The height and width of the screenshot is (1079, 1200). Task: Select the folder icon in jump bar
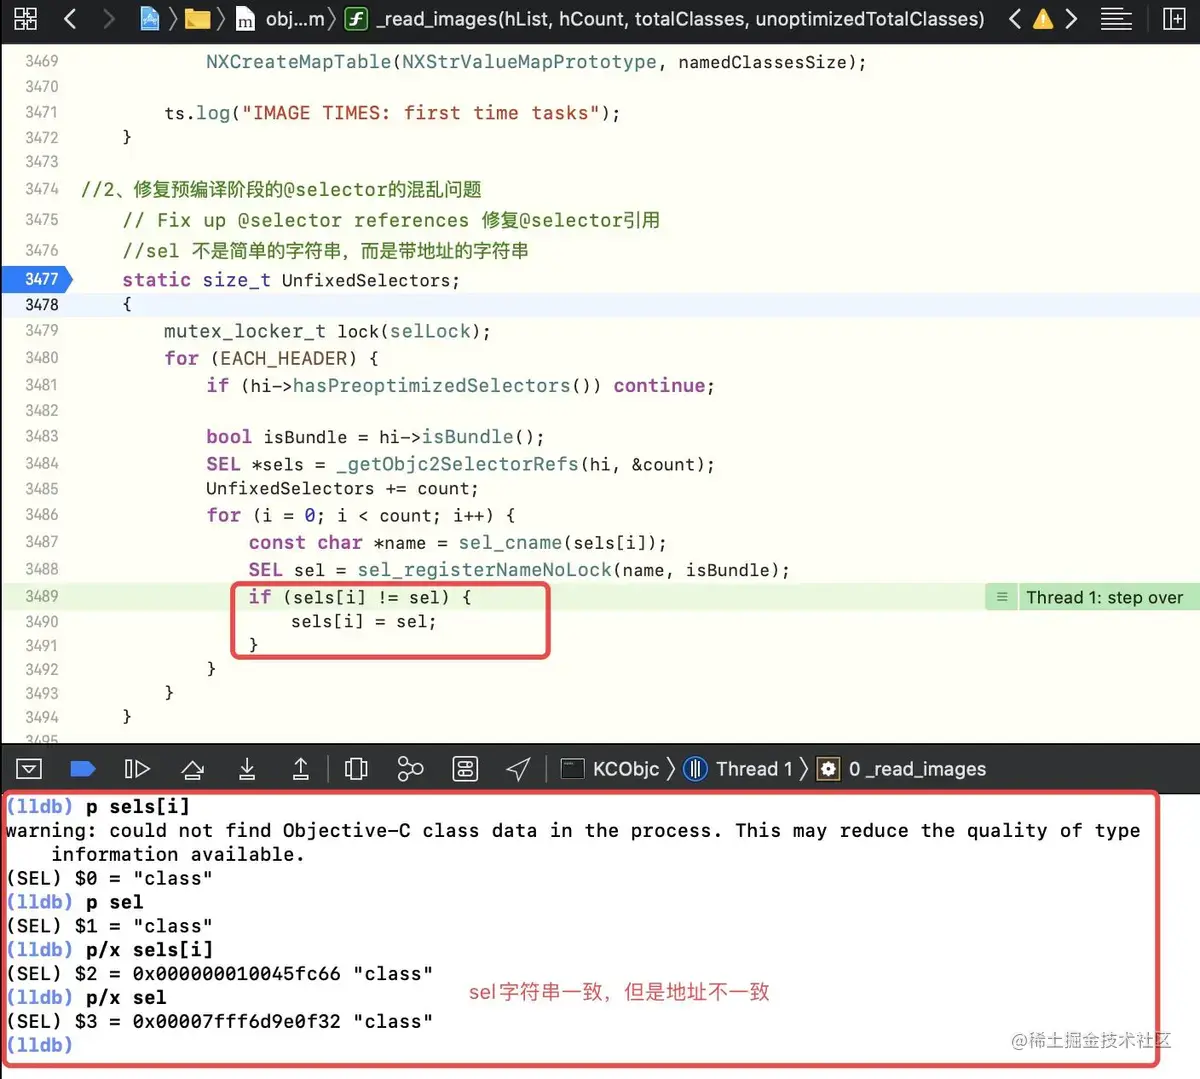[x=198, y=19]
